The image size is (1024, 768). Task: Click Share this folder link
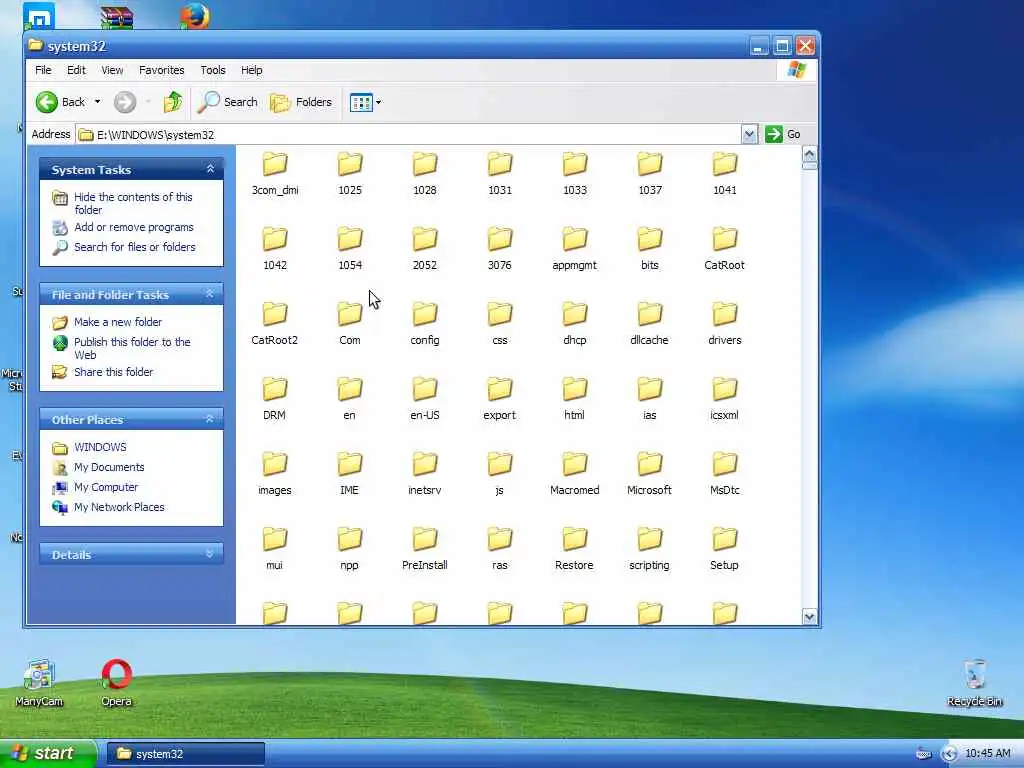tap(114, 372)
